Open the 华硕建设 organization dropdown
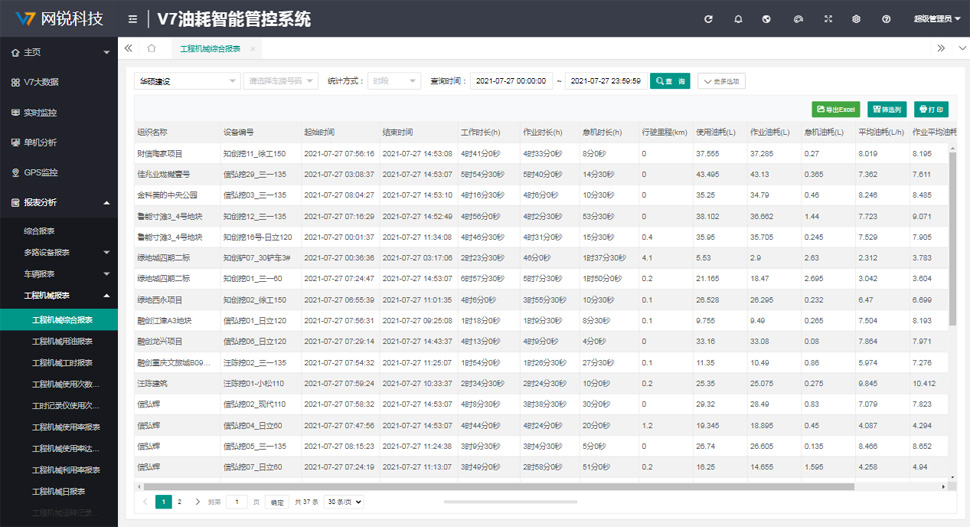This screenshot has width=970, height=527. coord(187,81)
